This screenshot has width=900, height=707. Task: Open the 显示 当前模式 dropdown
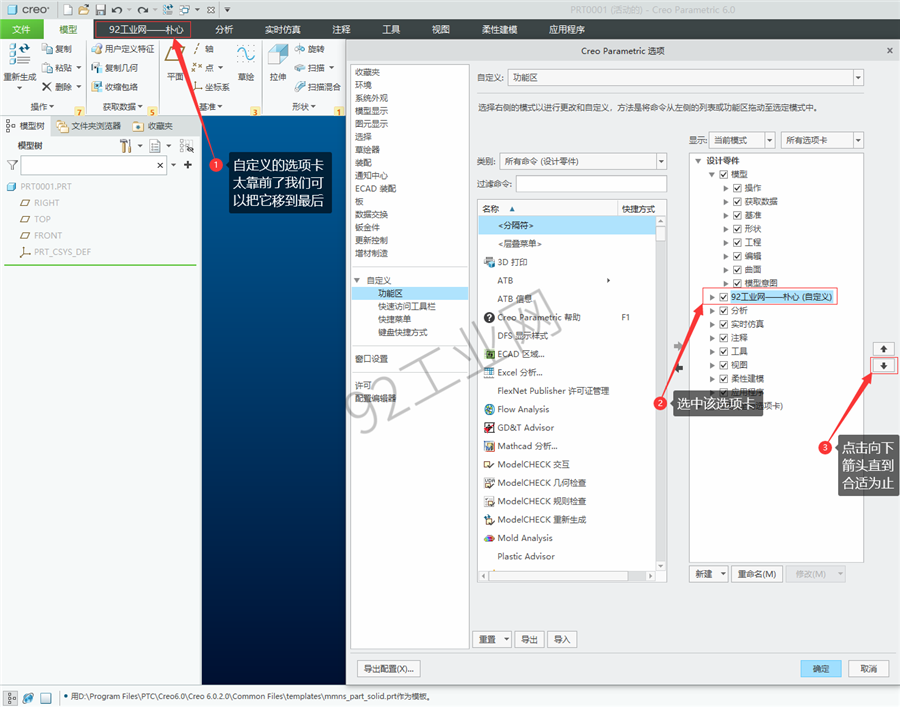tap(770, 140)
